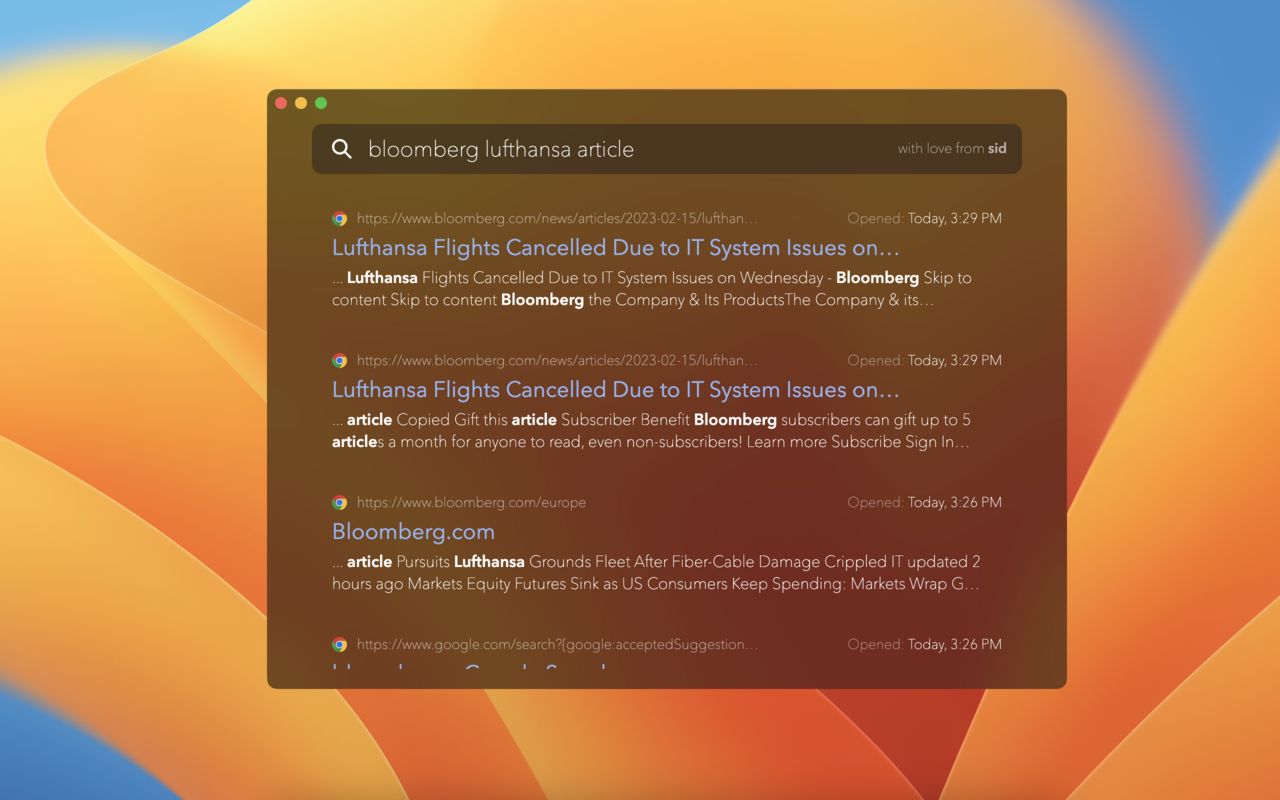Click the snippet about gifting up to 5 articles
Viewport: 1280px width, 800px height.
point(652,431)
